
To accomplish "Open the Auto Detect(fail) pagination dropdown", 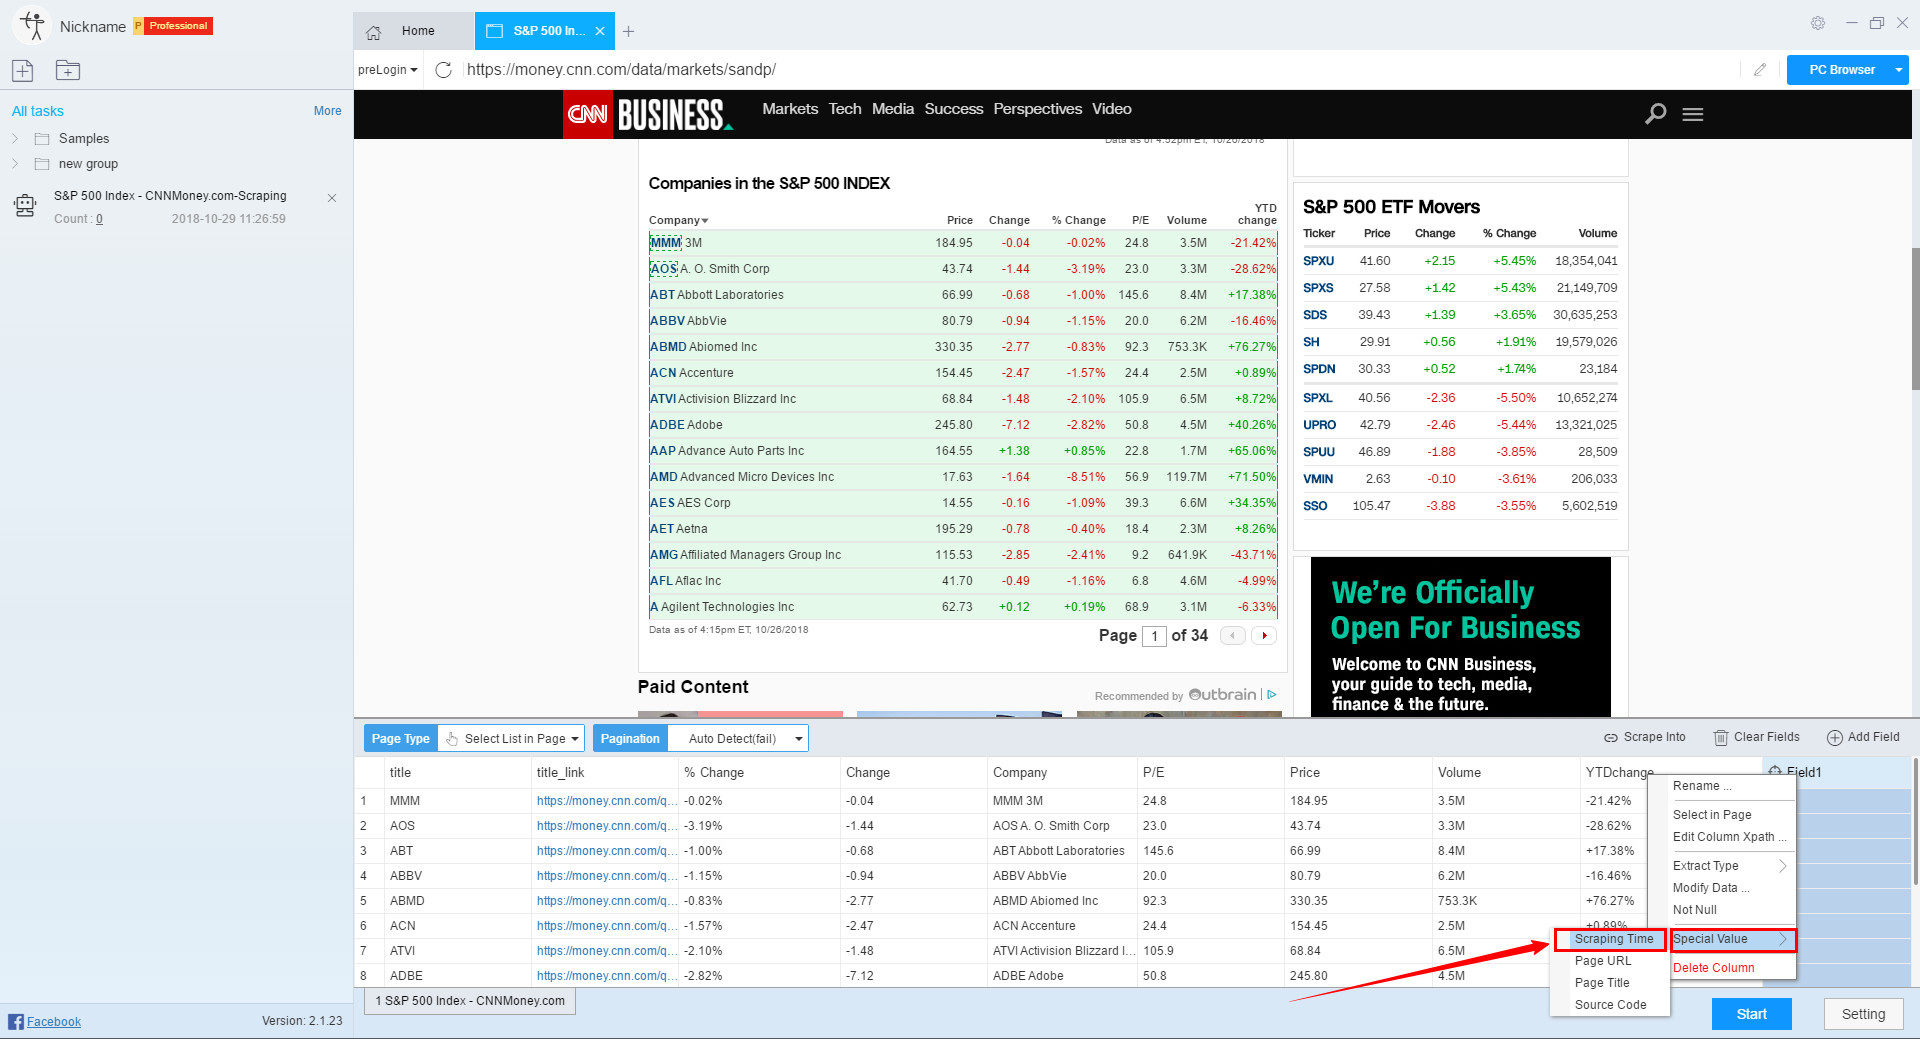I will tap(737, 739).
